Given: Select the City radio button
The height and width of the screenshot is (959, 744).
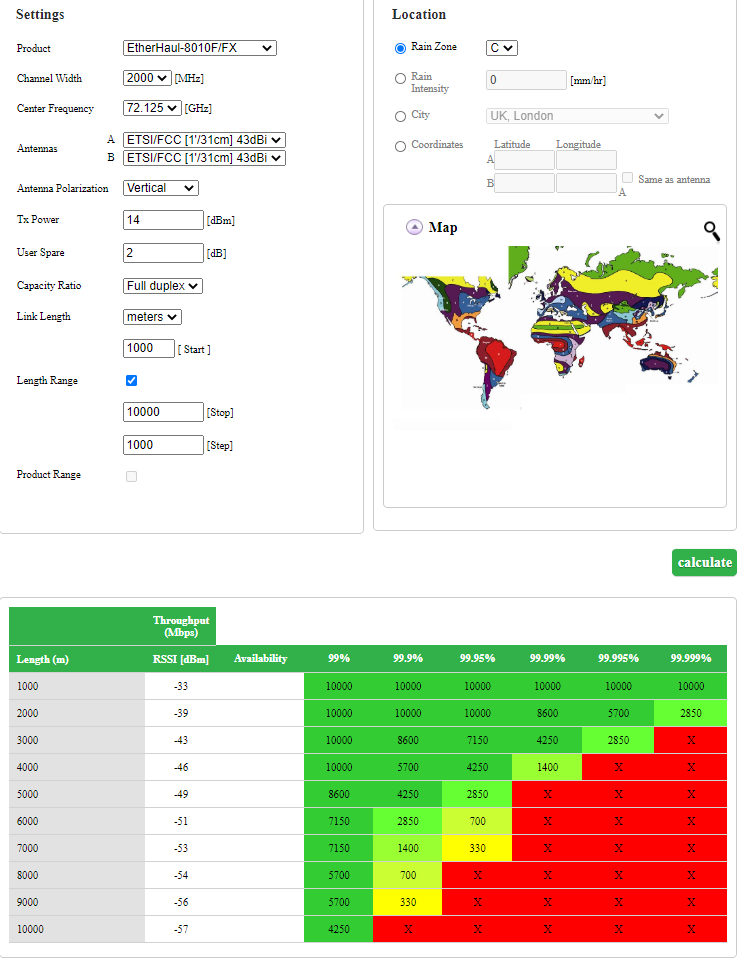Looking at the screenshot, I should pos(400,116).
